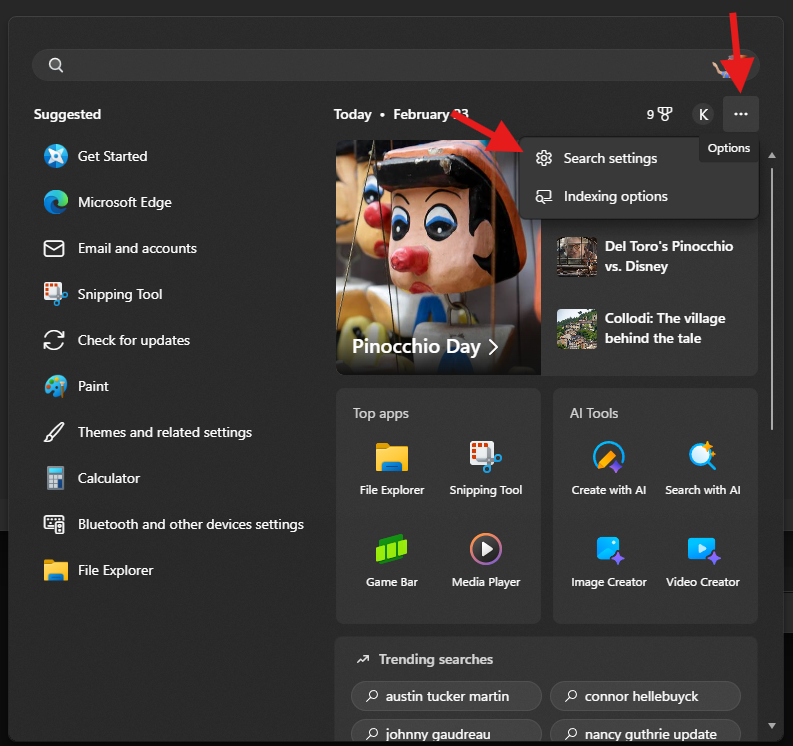Screen dimensions: 793x746
Task: Open Bluetooth and other devices settings icon
Action: click(x=54, y=524)
